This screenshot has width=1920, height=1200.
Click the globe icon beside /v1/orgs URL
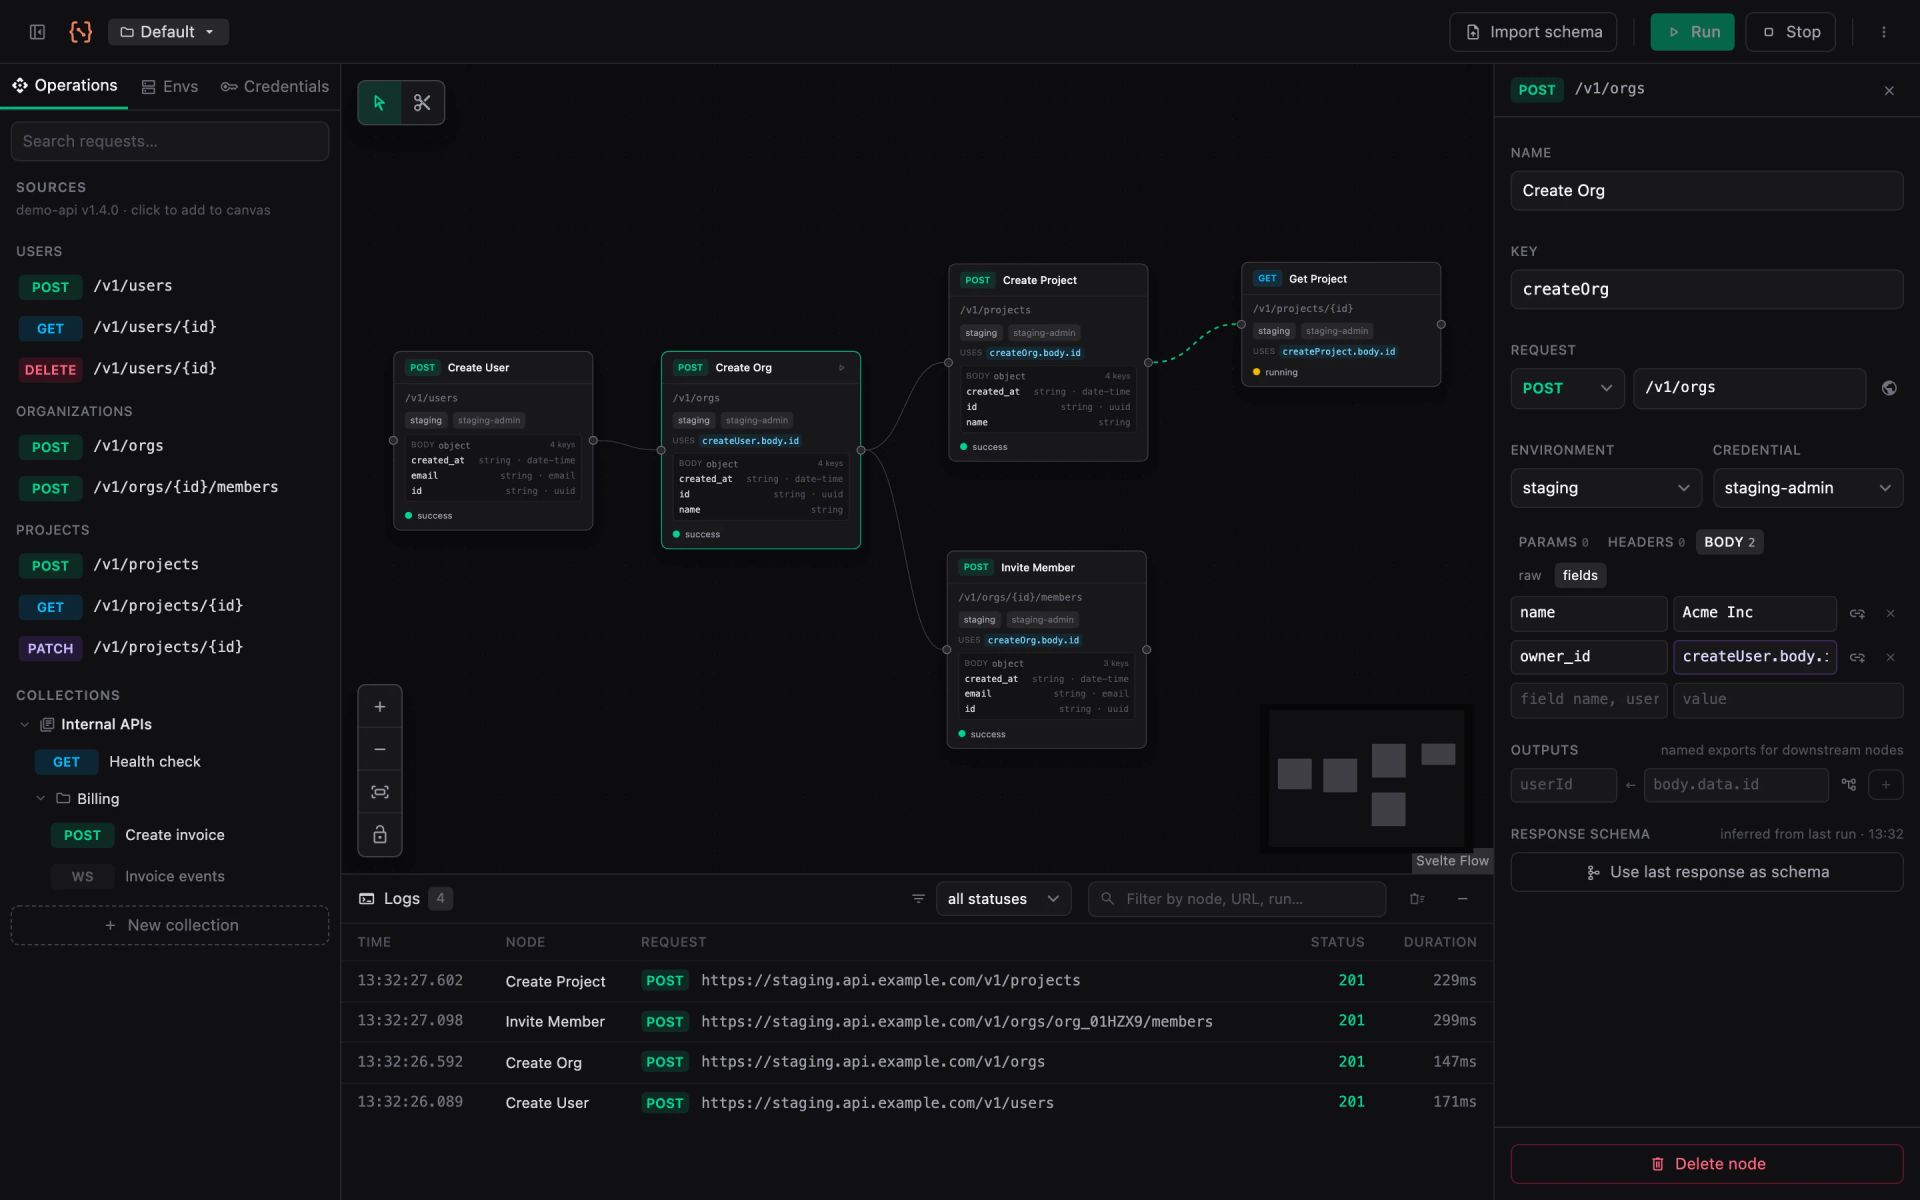pos(1889,388)
